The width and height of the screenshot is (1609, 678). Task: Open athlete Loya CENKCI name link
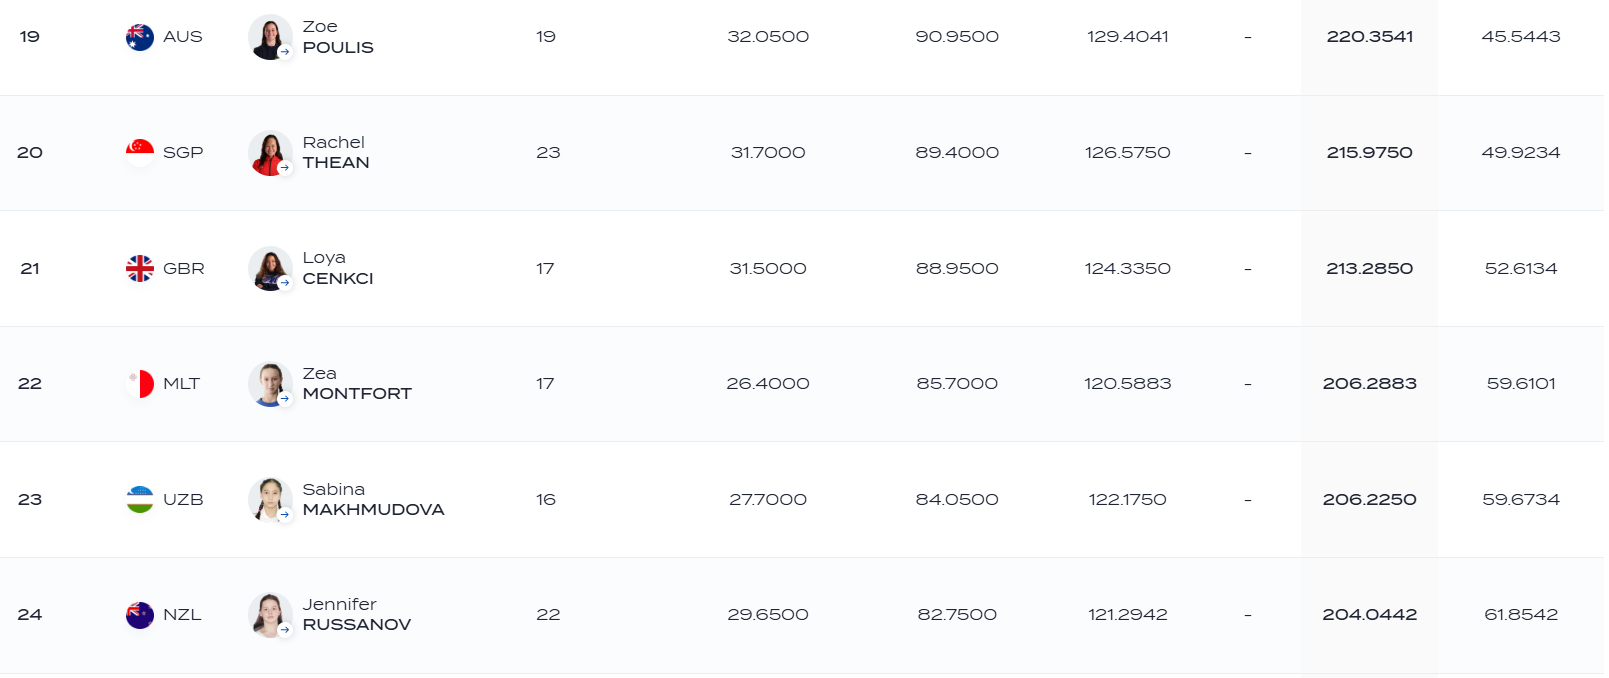click(x=338, y=268)
